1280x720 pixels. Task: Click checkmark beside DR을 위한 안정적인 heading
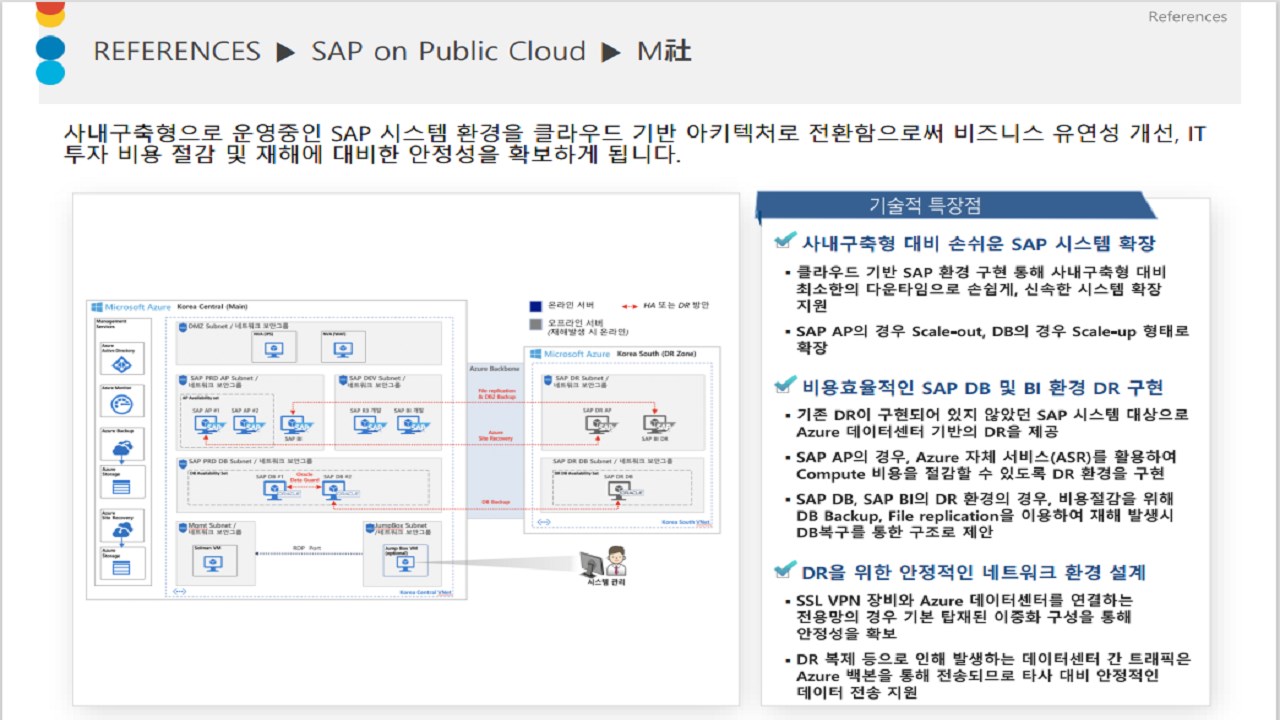tap(786, 570)
